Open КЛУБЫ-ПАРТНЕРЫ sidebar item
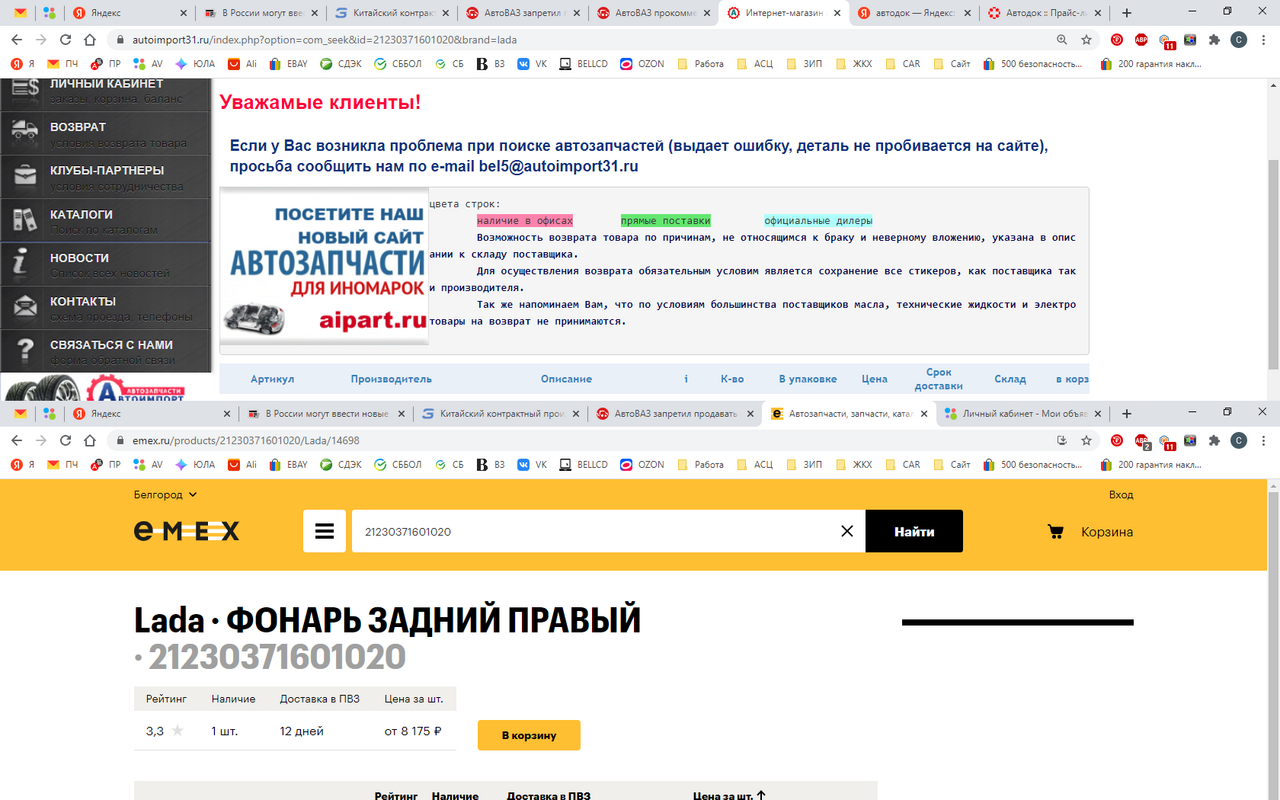The image size is (1280, 800). click(x=105, y=177)
